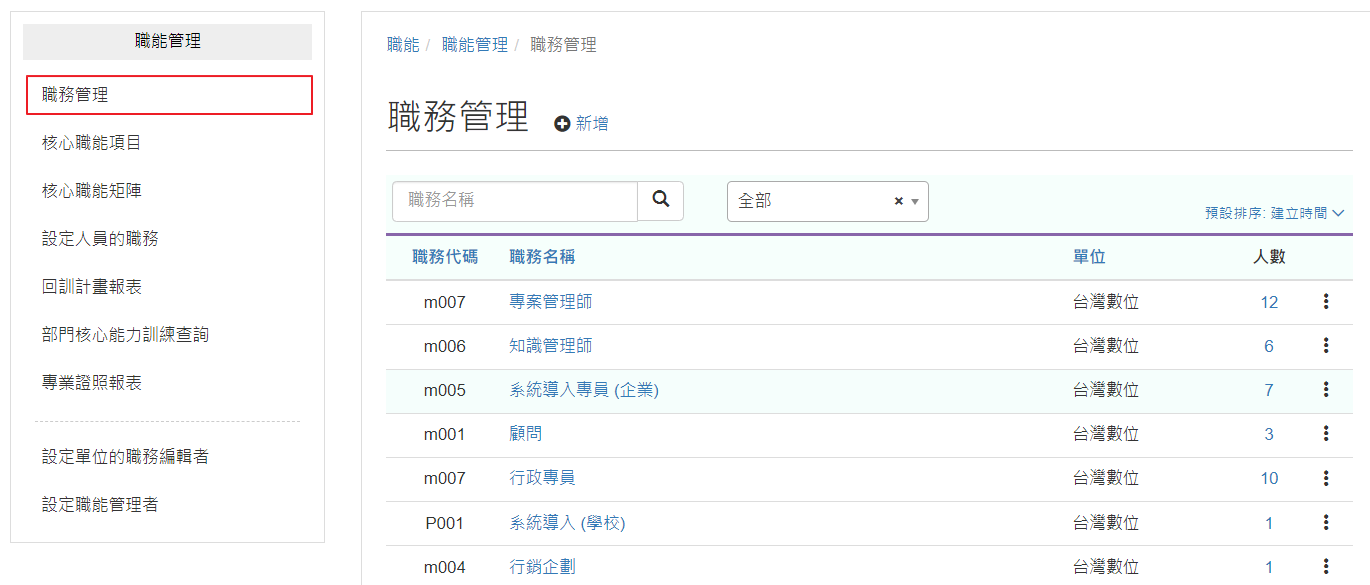Open three-dot menu for 系統導入 (學校) row
This screenshot has height=585, width=1370.
point(1326,522)
